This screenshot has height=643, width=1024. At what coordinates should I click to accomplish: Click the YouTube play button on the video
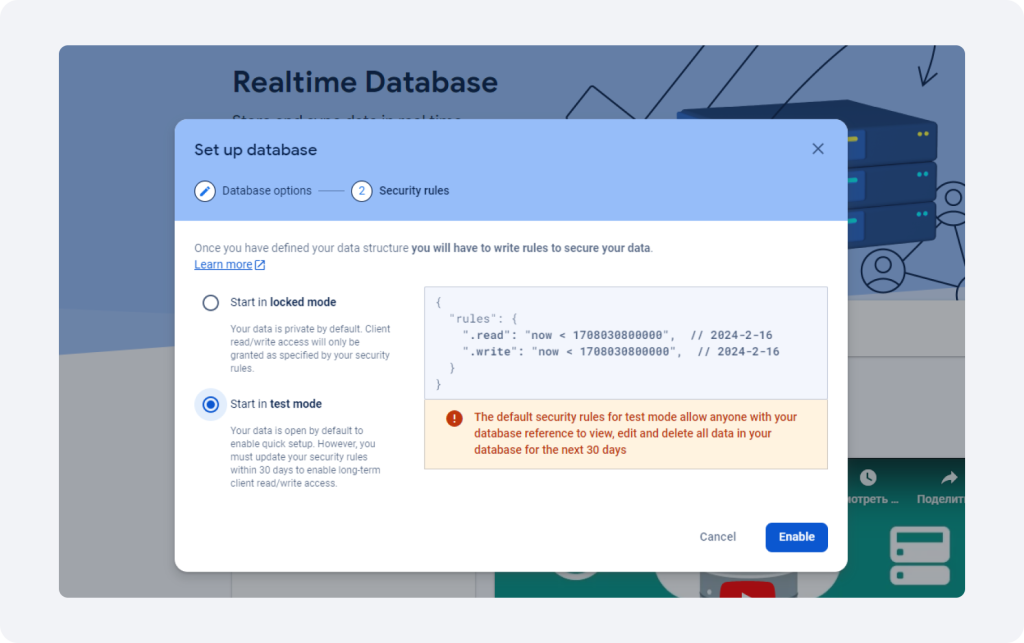click(747, 590)
